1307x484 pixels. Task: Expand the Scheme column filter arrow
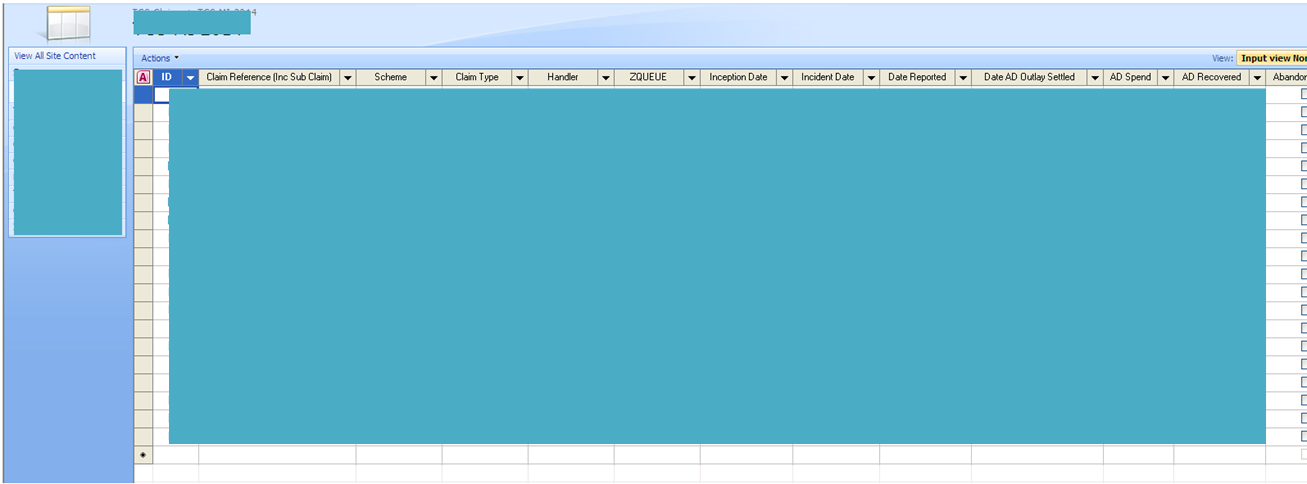coord(434,77)
